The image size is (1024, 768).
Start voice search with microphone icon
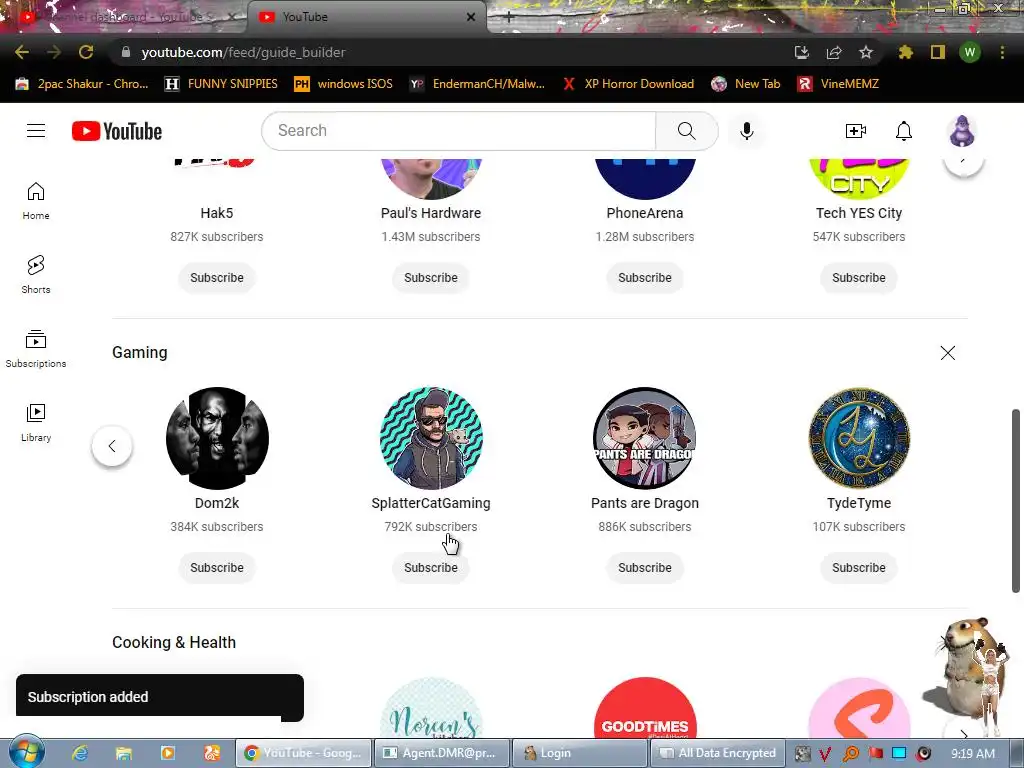pos(746,131)
